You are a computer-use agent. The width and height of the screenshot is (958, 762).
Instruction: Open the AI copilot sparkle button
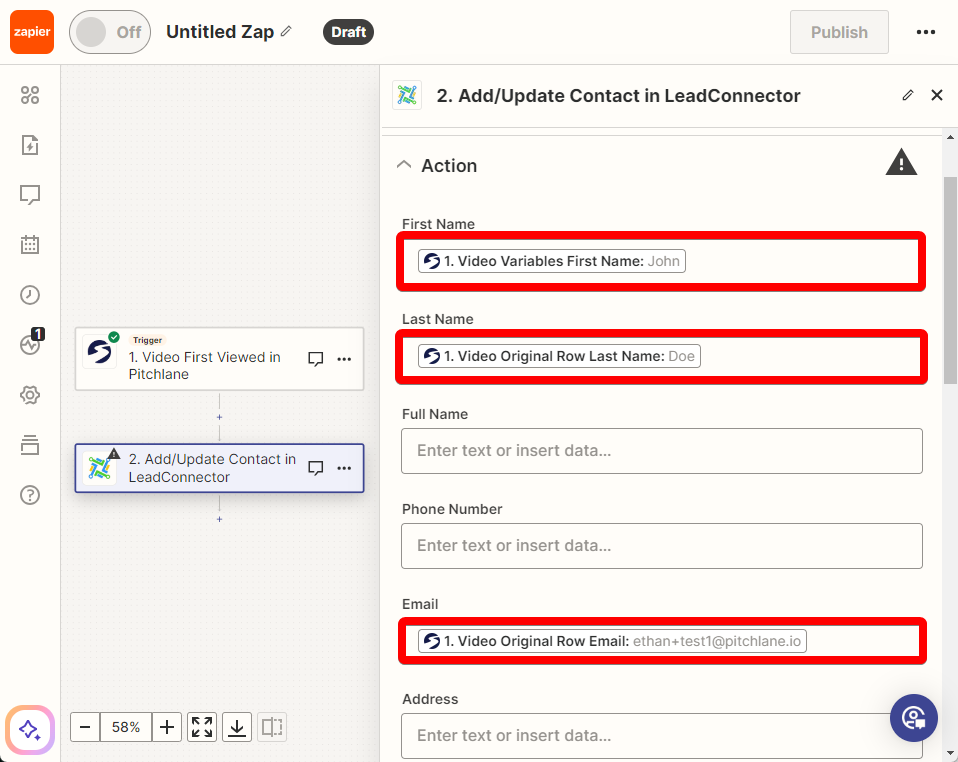click(x=30, y=730)
